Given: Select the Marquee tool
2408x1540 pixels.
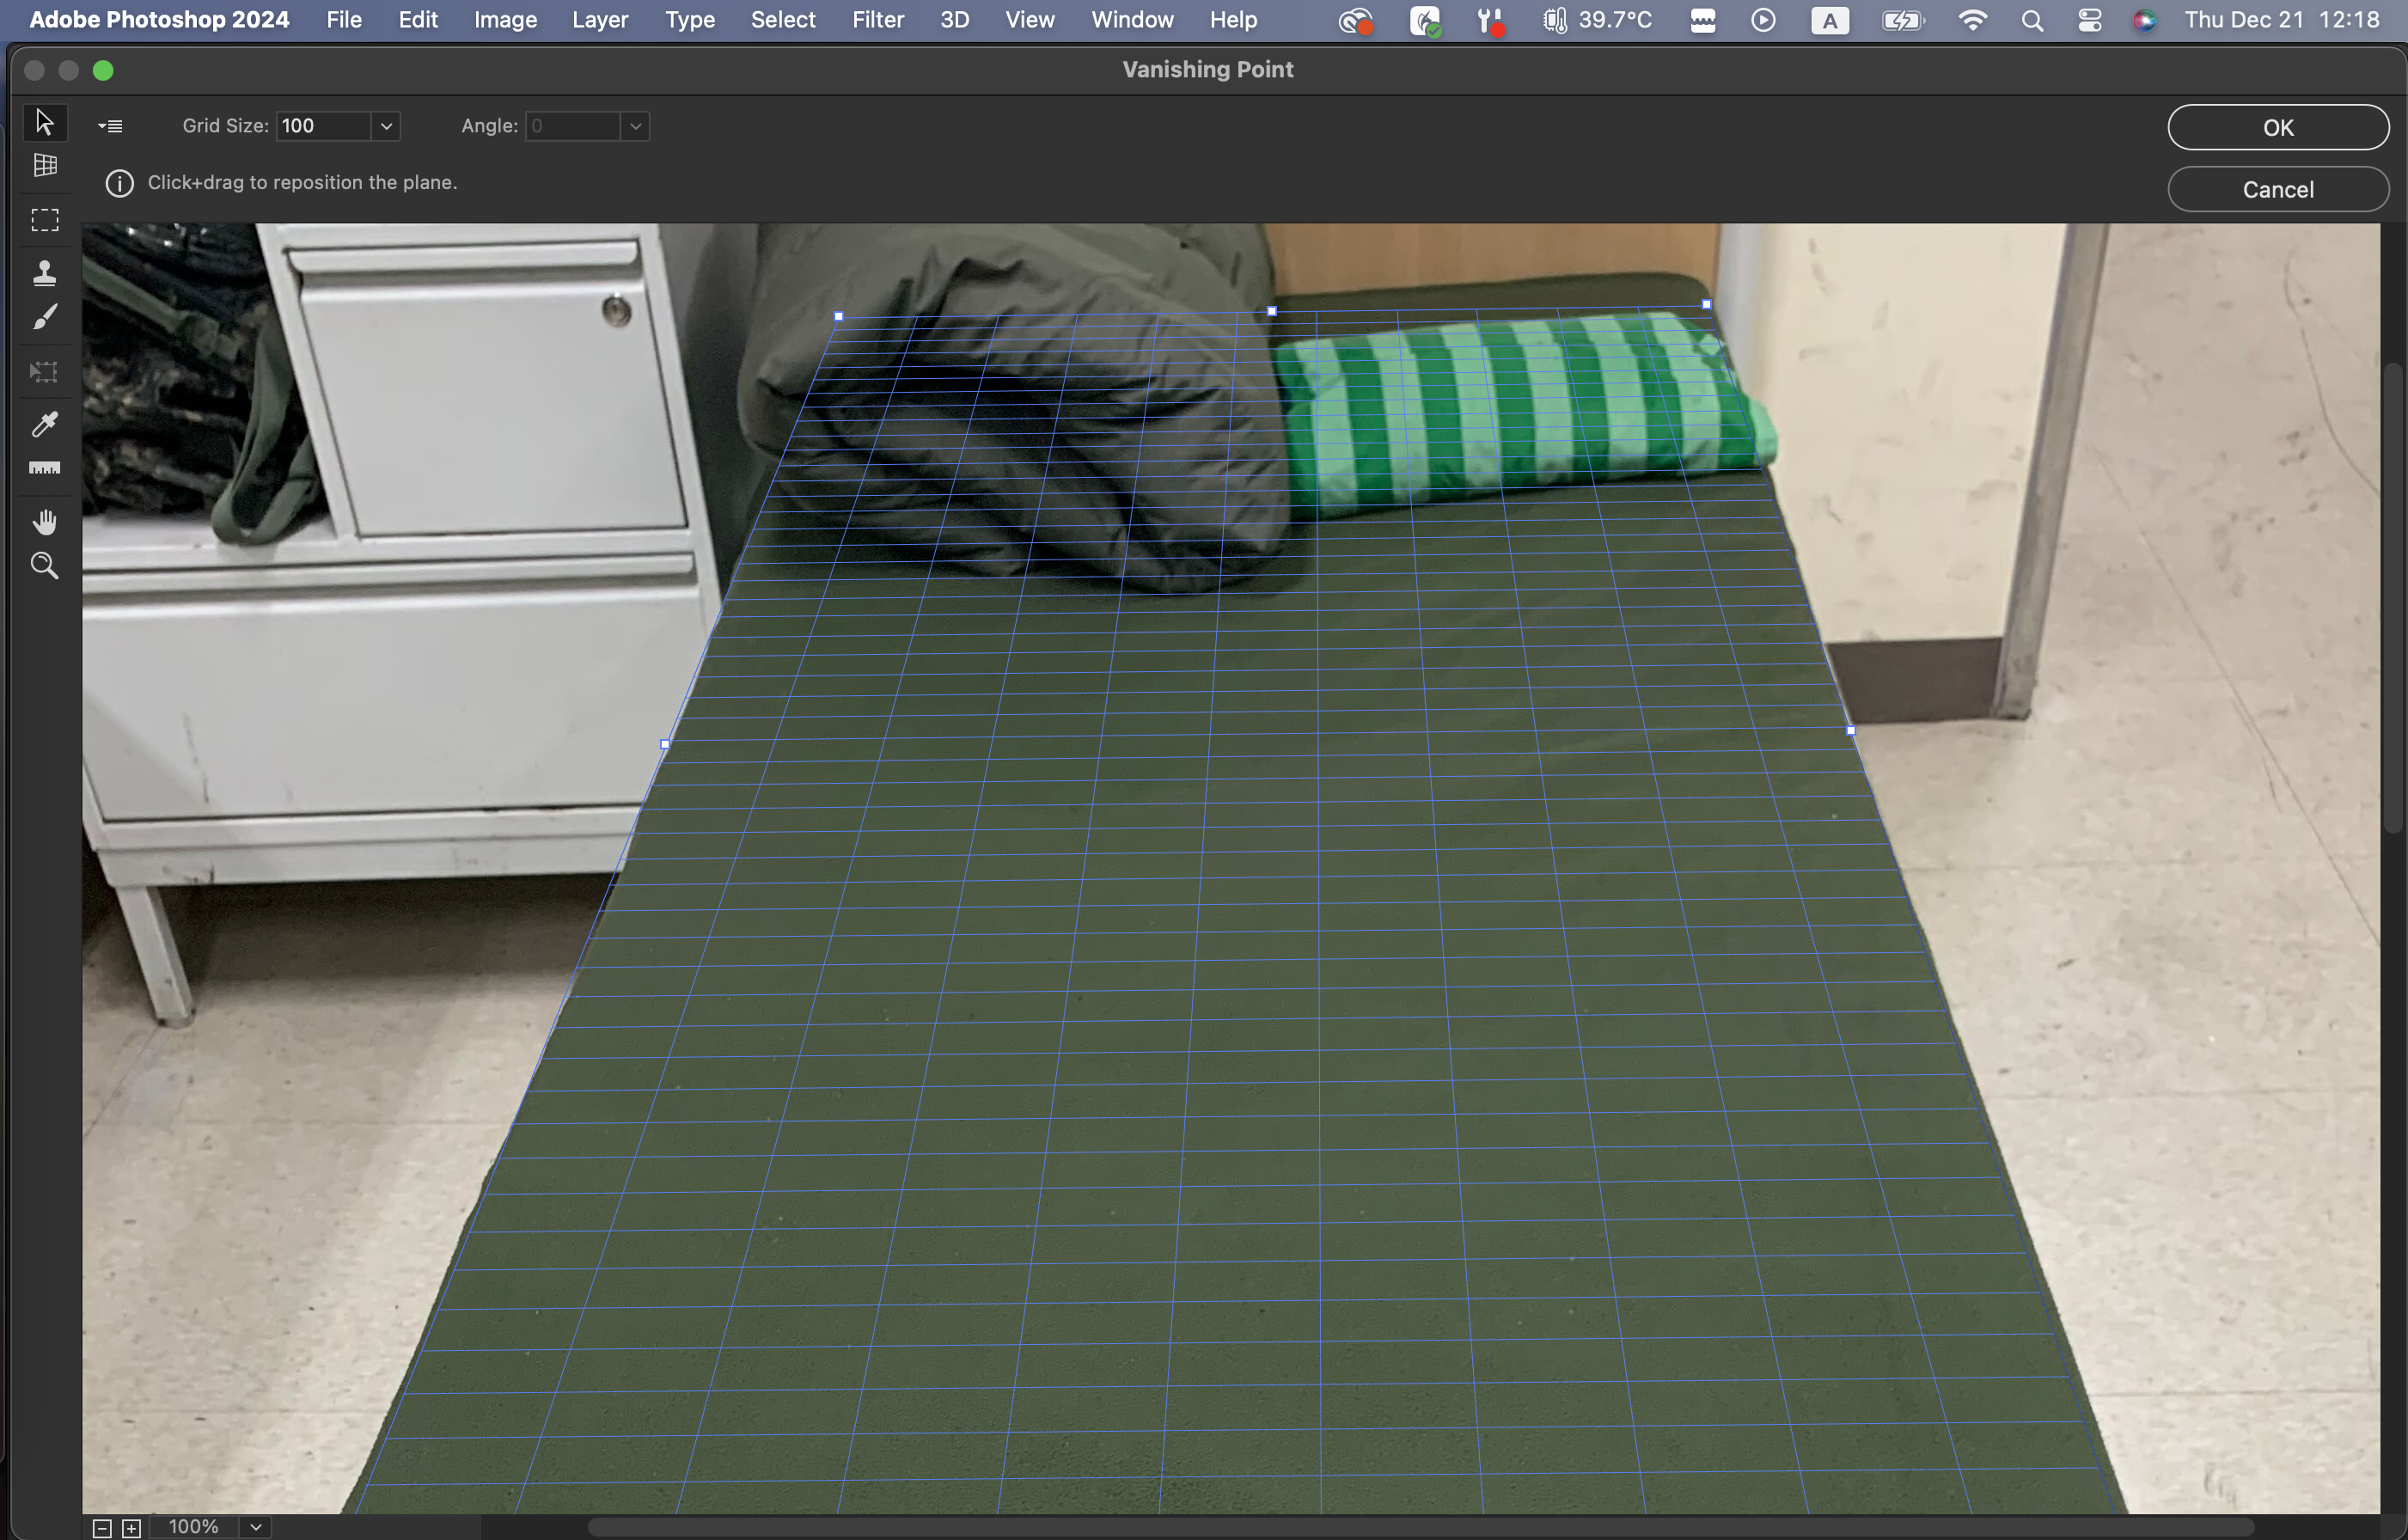Looking at the screenshot, I should point(44,220).
